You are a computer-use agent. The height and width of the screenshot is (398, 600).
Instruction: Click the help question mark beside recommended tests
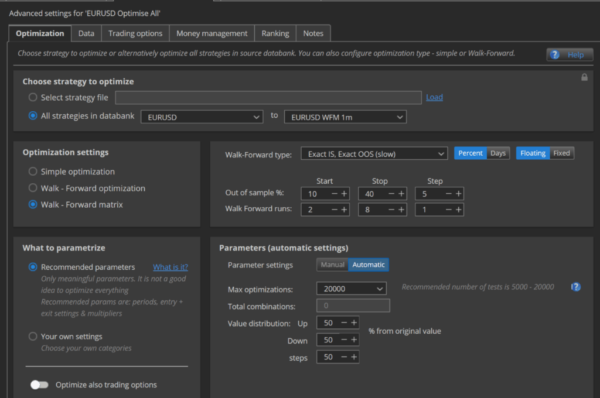coord(576,287)
